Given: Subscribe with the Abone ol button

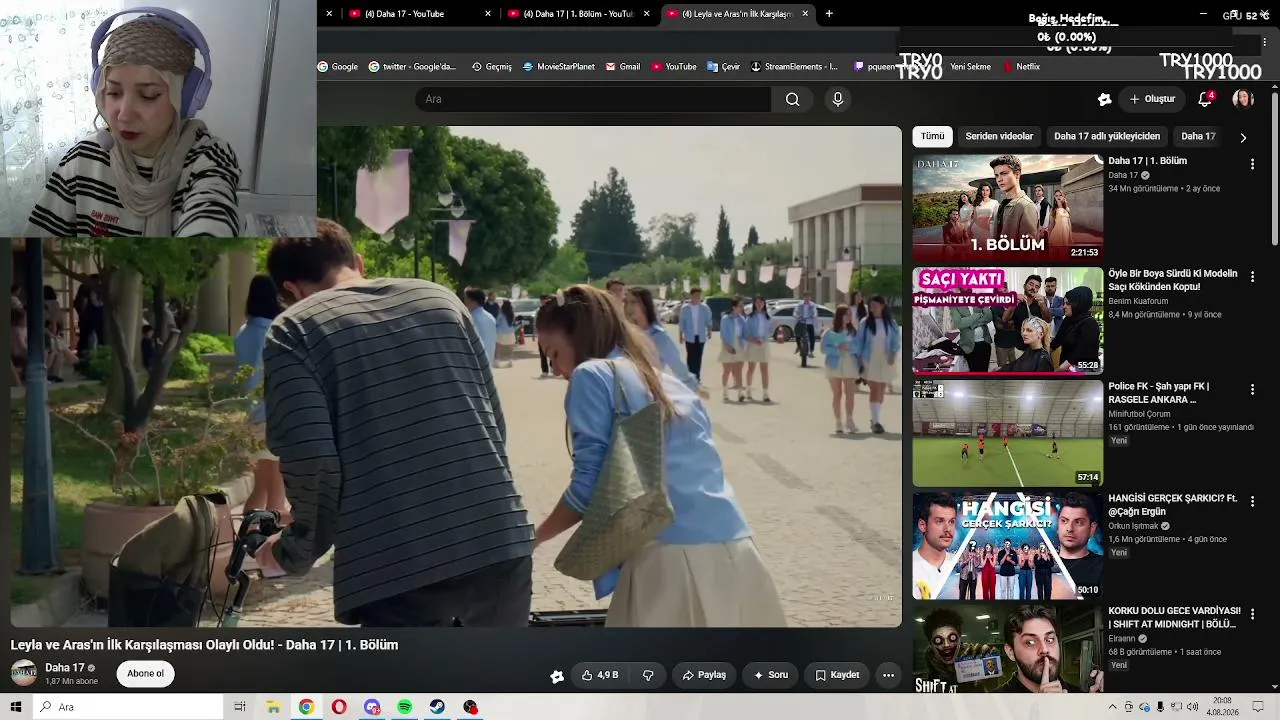Looking at the screenshot, I should point(145,674).
